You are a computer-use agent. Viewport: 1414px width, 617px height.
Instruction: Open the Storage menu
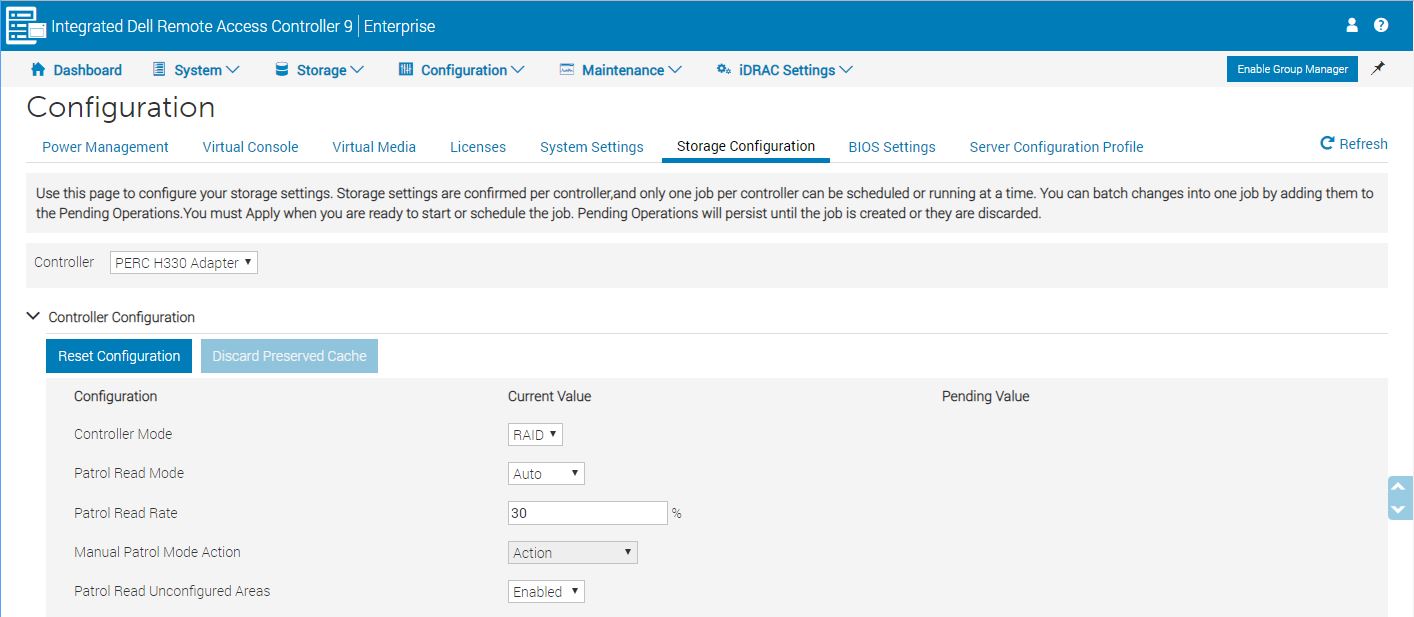coord(319,70)
